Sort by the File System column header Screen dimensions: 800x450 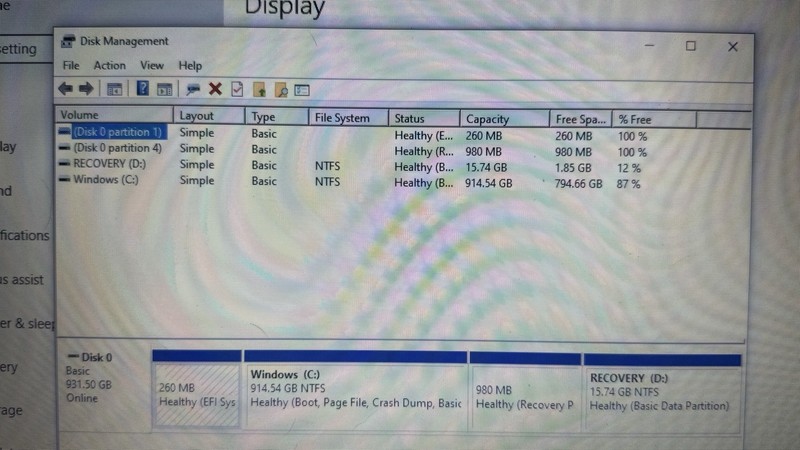click(348, 118)
